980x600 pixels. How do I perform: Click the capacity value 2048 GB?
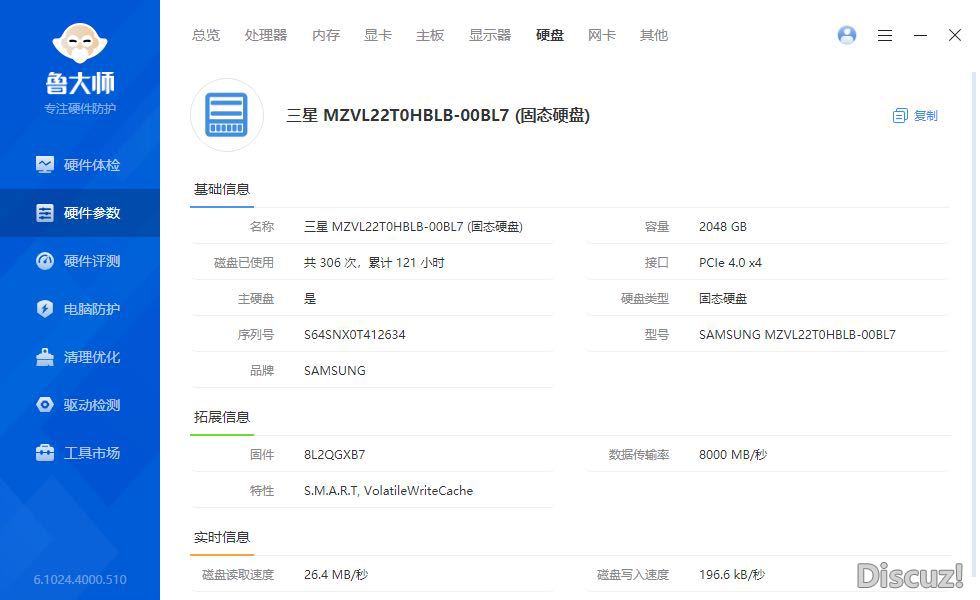point(722,226)
